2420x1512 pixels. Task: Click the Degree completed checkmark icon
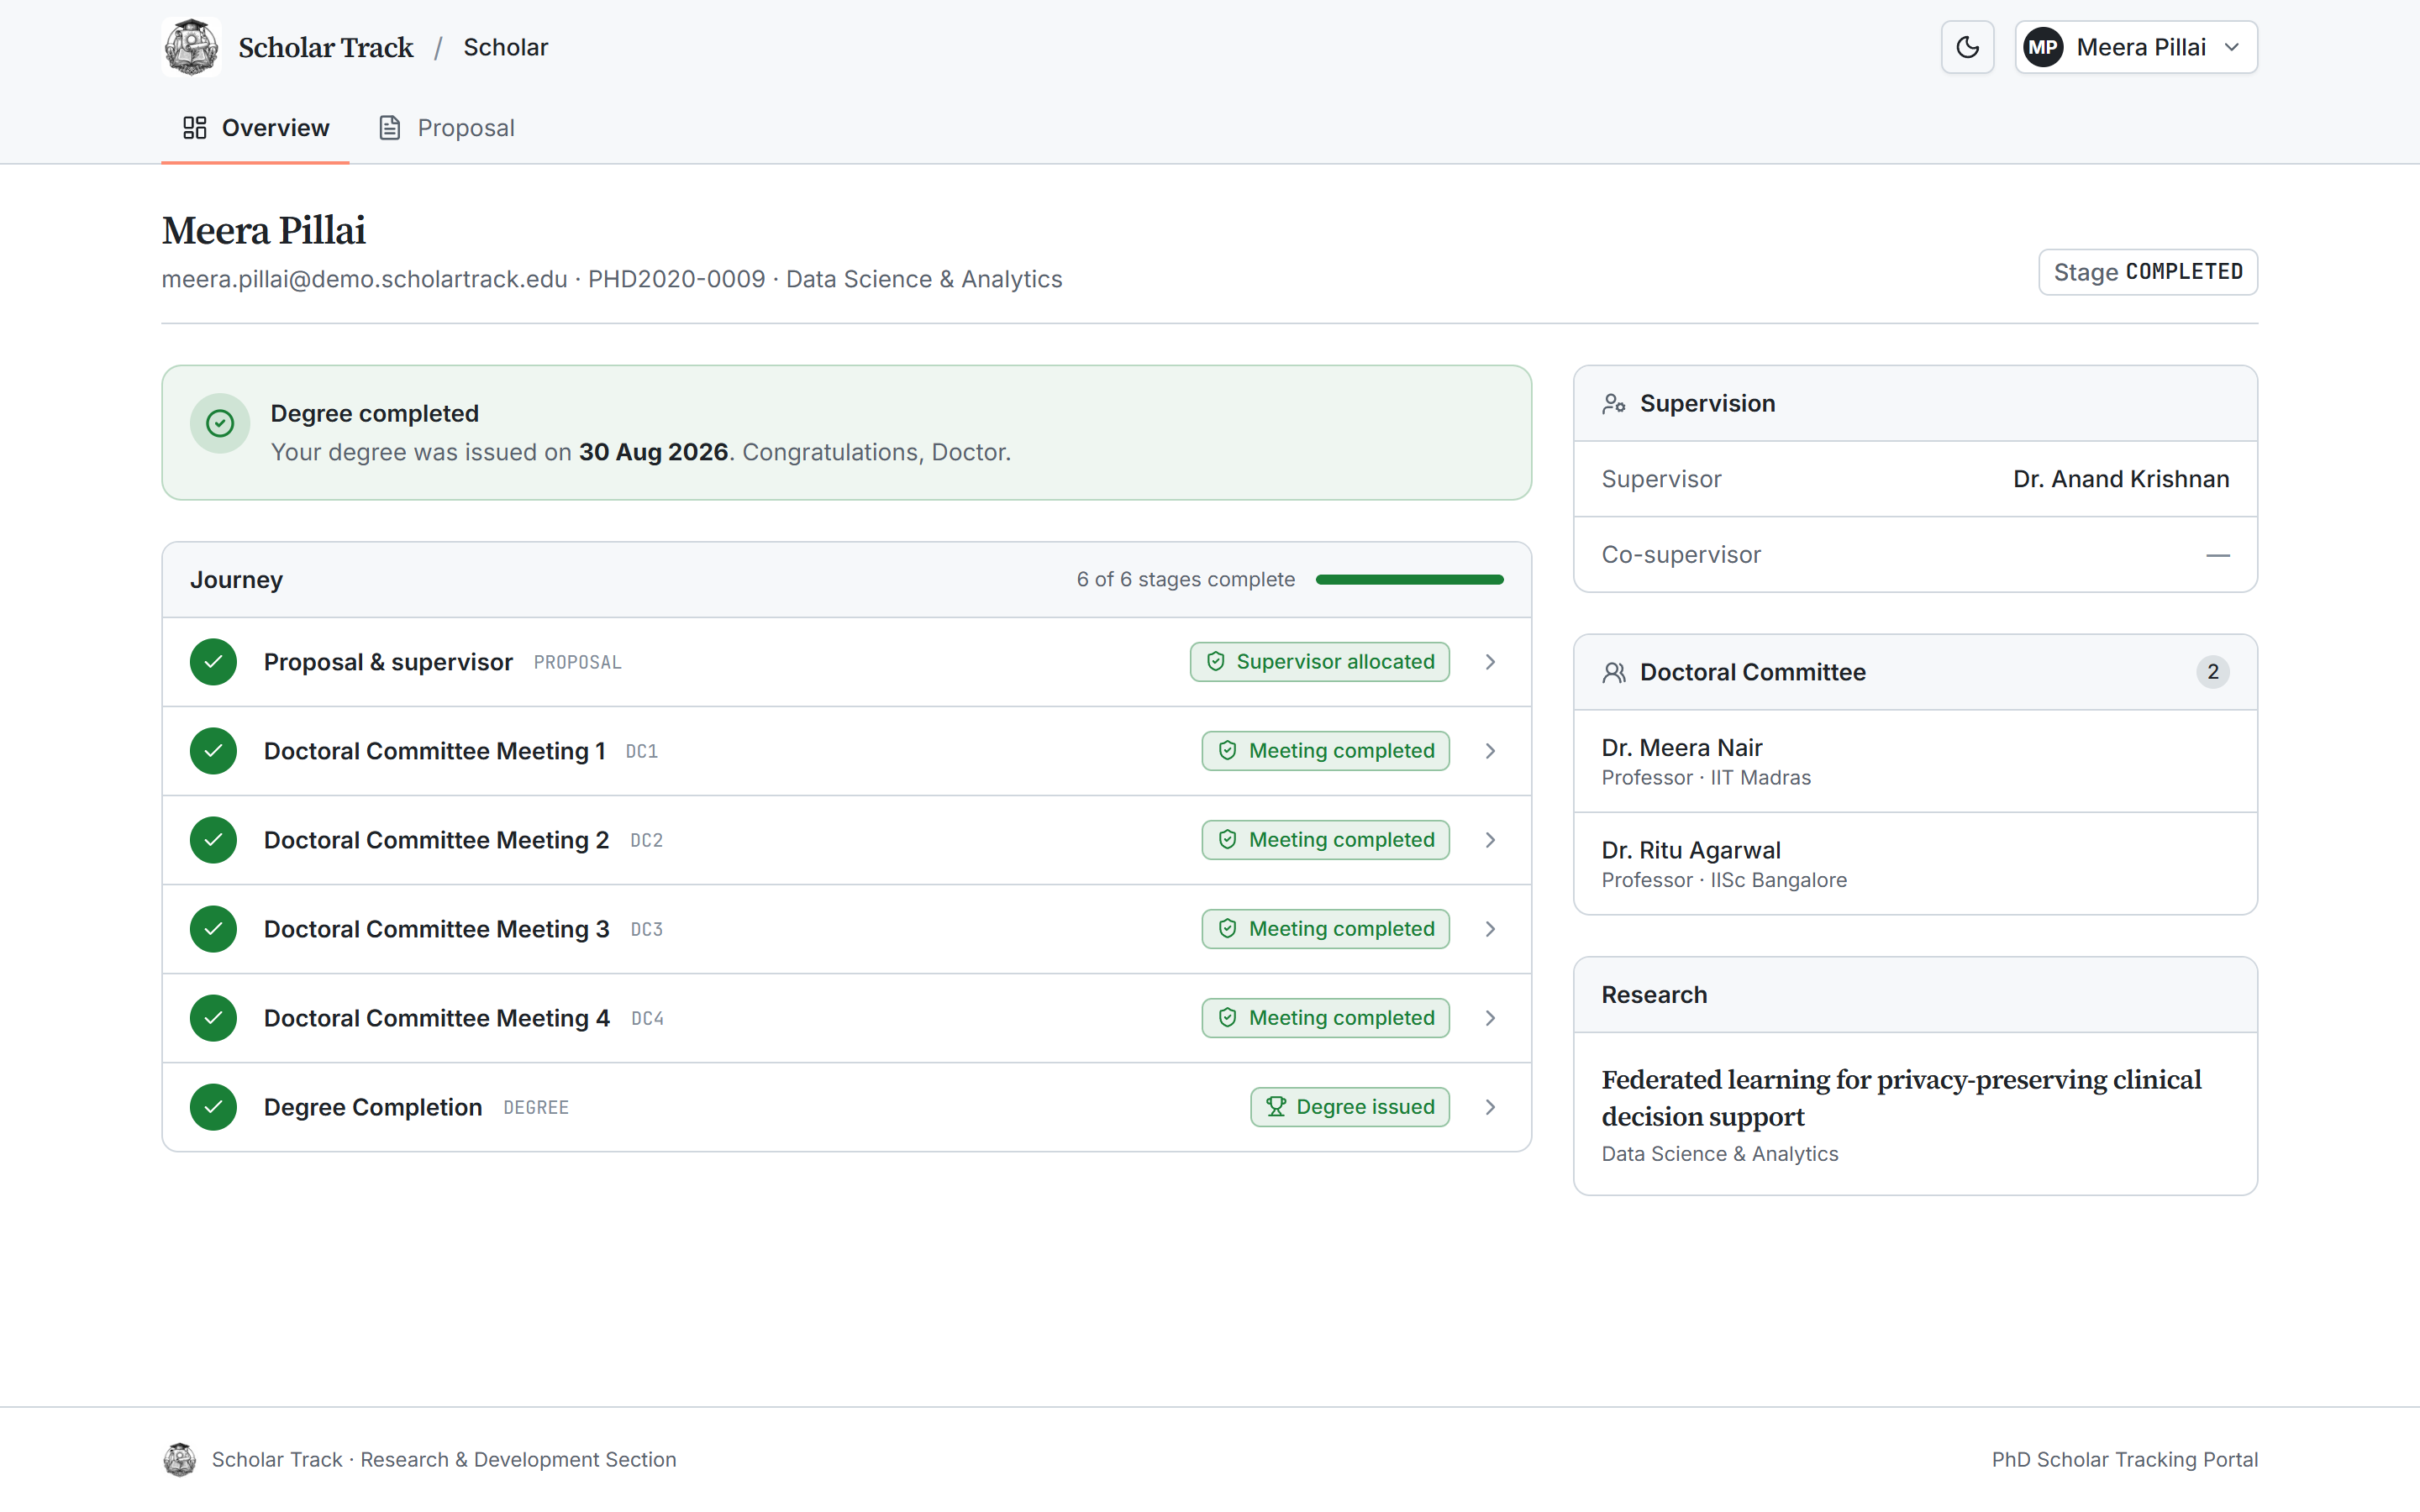click(220, 424)
